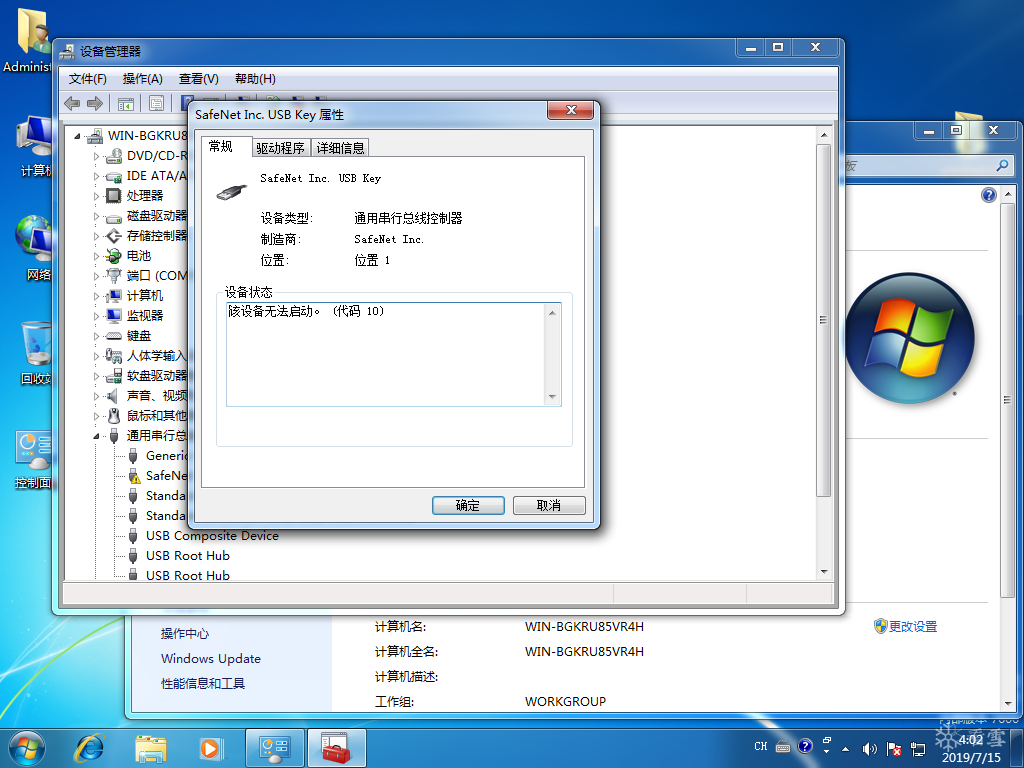Open 性能信息和工具 link
1024x768 pixels.
tap(203, 684)
